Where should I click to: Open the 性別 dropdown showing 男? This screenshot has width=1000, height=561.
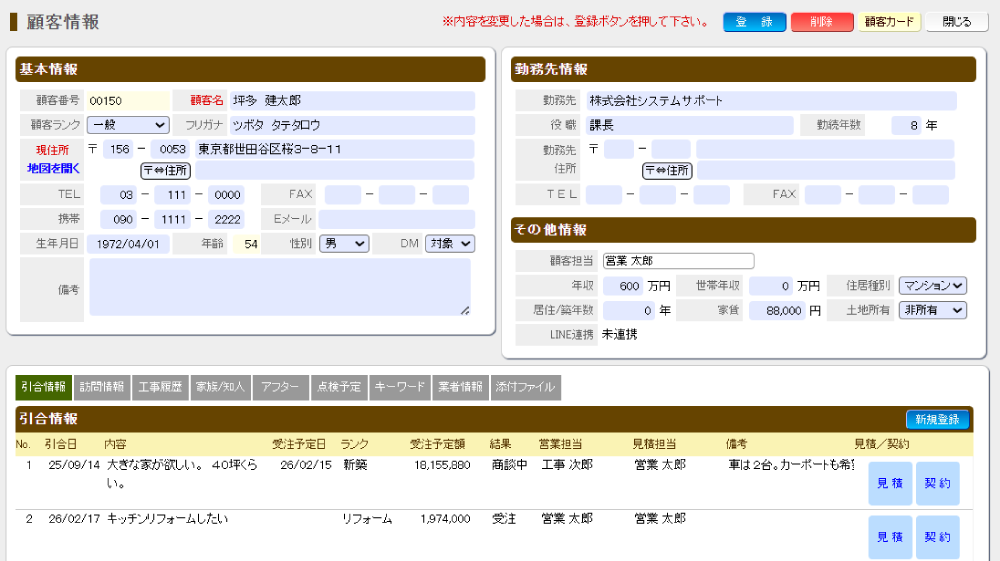344,244
